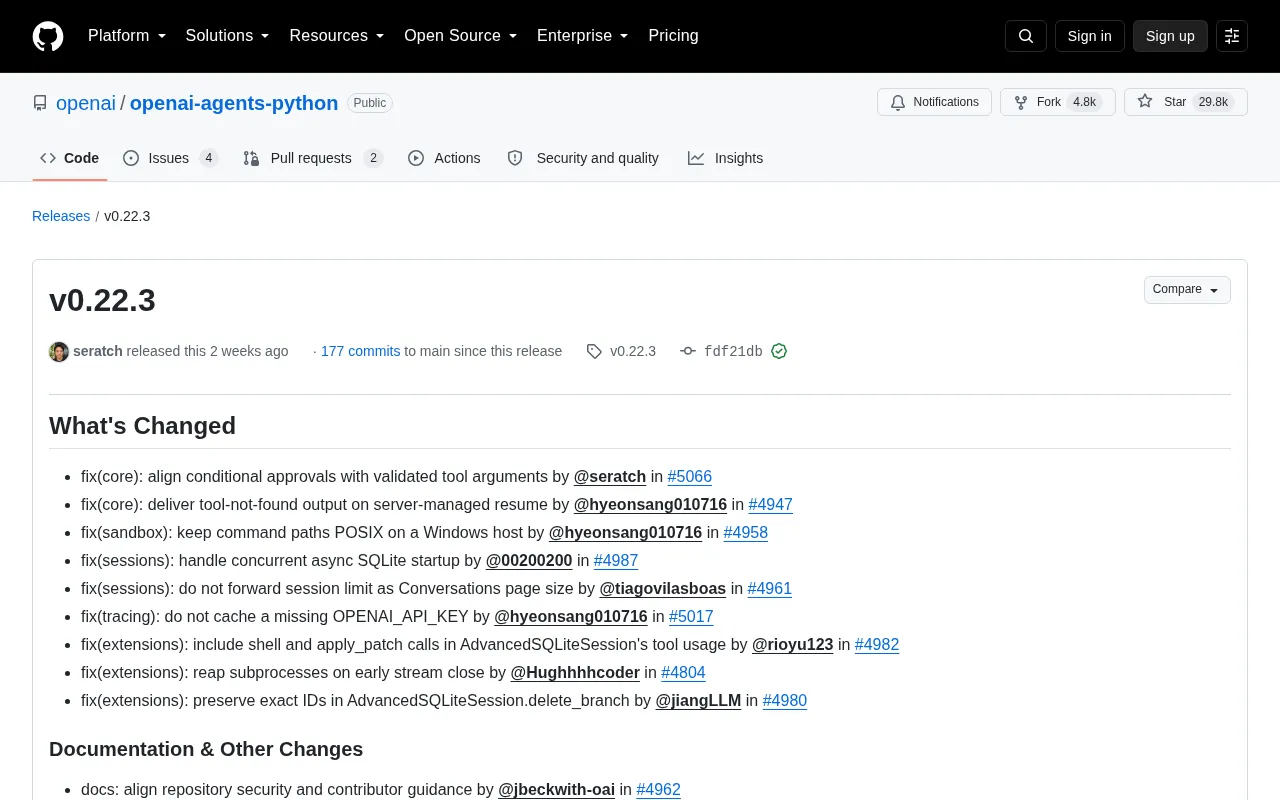The height and width of the screenshot is (800, 1280).
Task: Click the Notifications bell button
Action: pos(934,102)
